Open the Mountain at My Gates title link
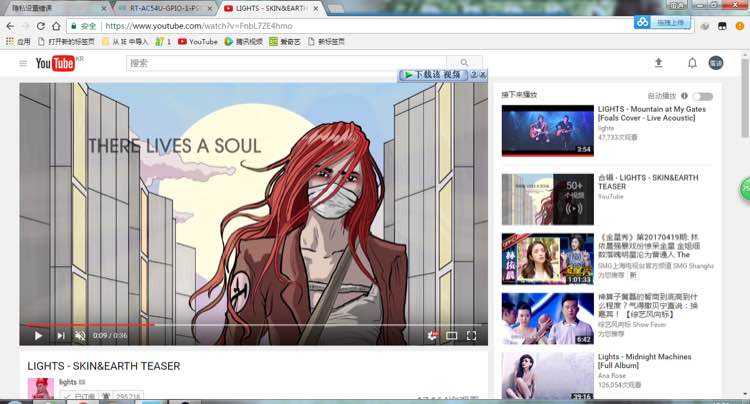 coord(651,113)
